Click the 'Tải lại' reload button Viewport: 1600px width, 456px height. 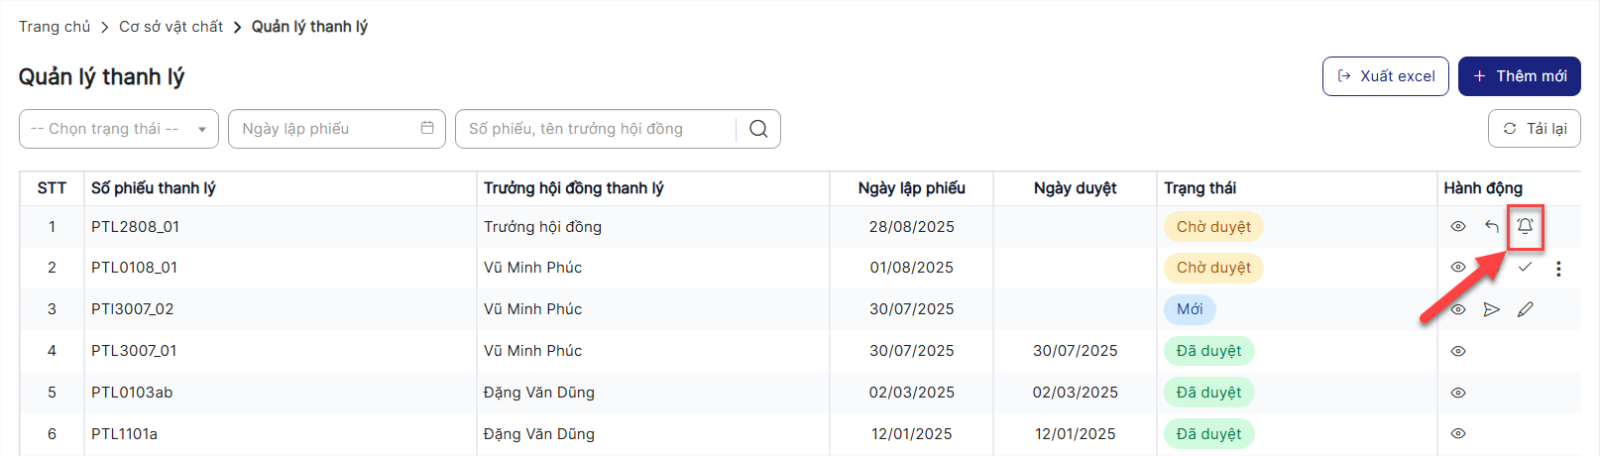[1534, 128]
